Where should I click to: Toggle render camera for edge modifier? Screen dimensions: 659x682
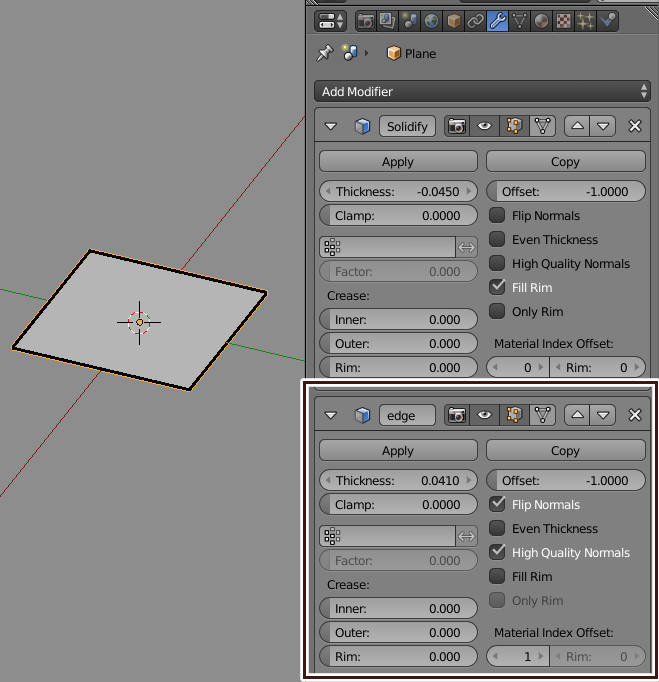[457, 415]
